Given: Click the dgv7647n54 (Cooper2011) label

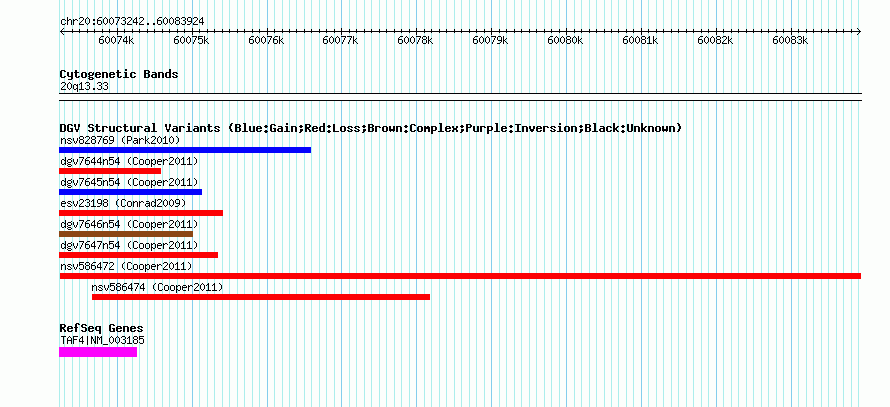Looking at the screenshot, I should [129, 245].
